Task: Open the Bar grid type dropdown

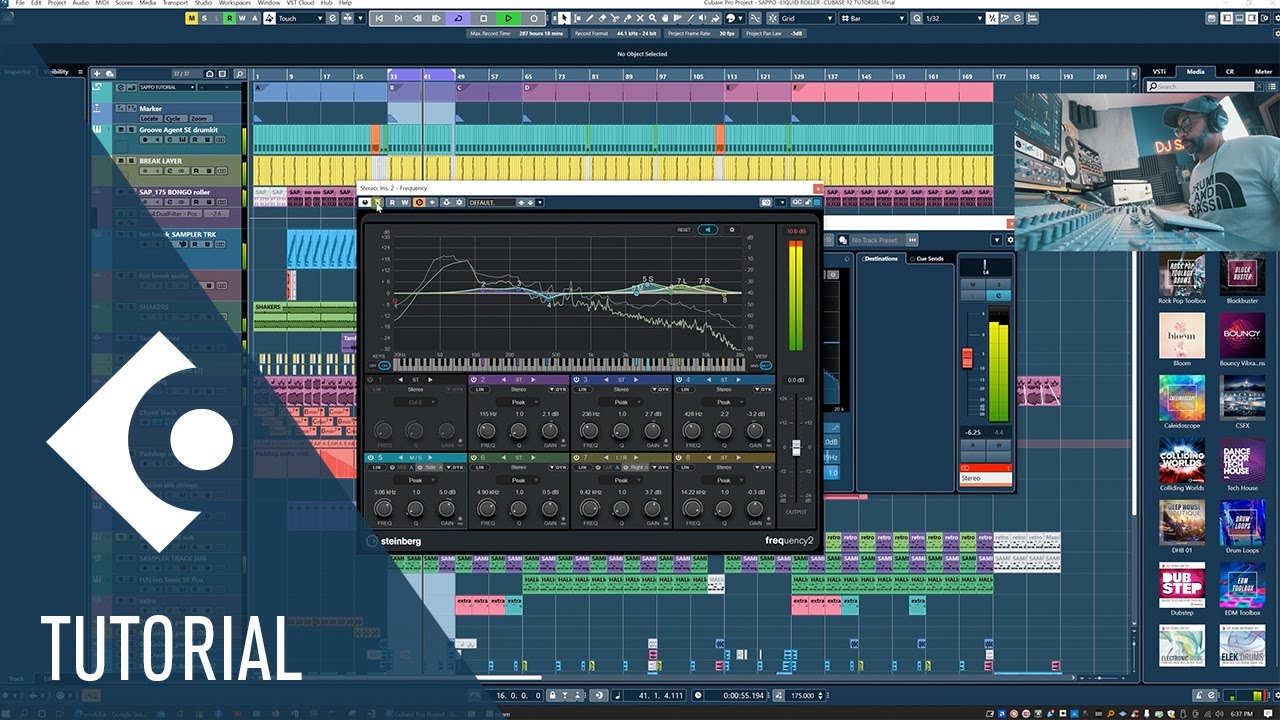Action: point(872,18)
